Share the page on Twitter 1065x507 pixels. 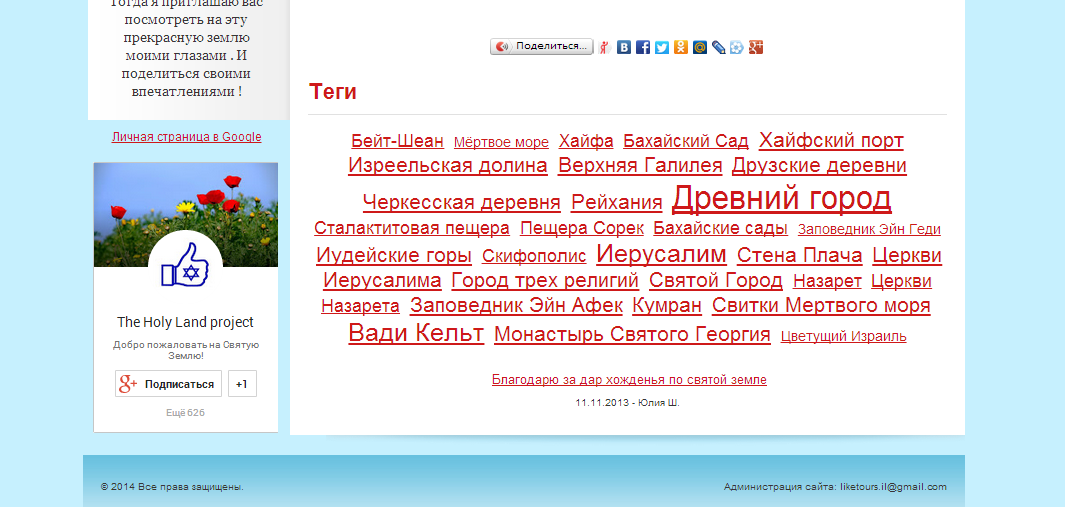click(x=662, y=47)
